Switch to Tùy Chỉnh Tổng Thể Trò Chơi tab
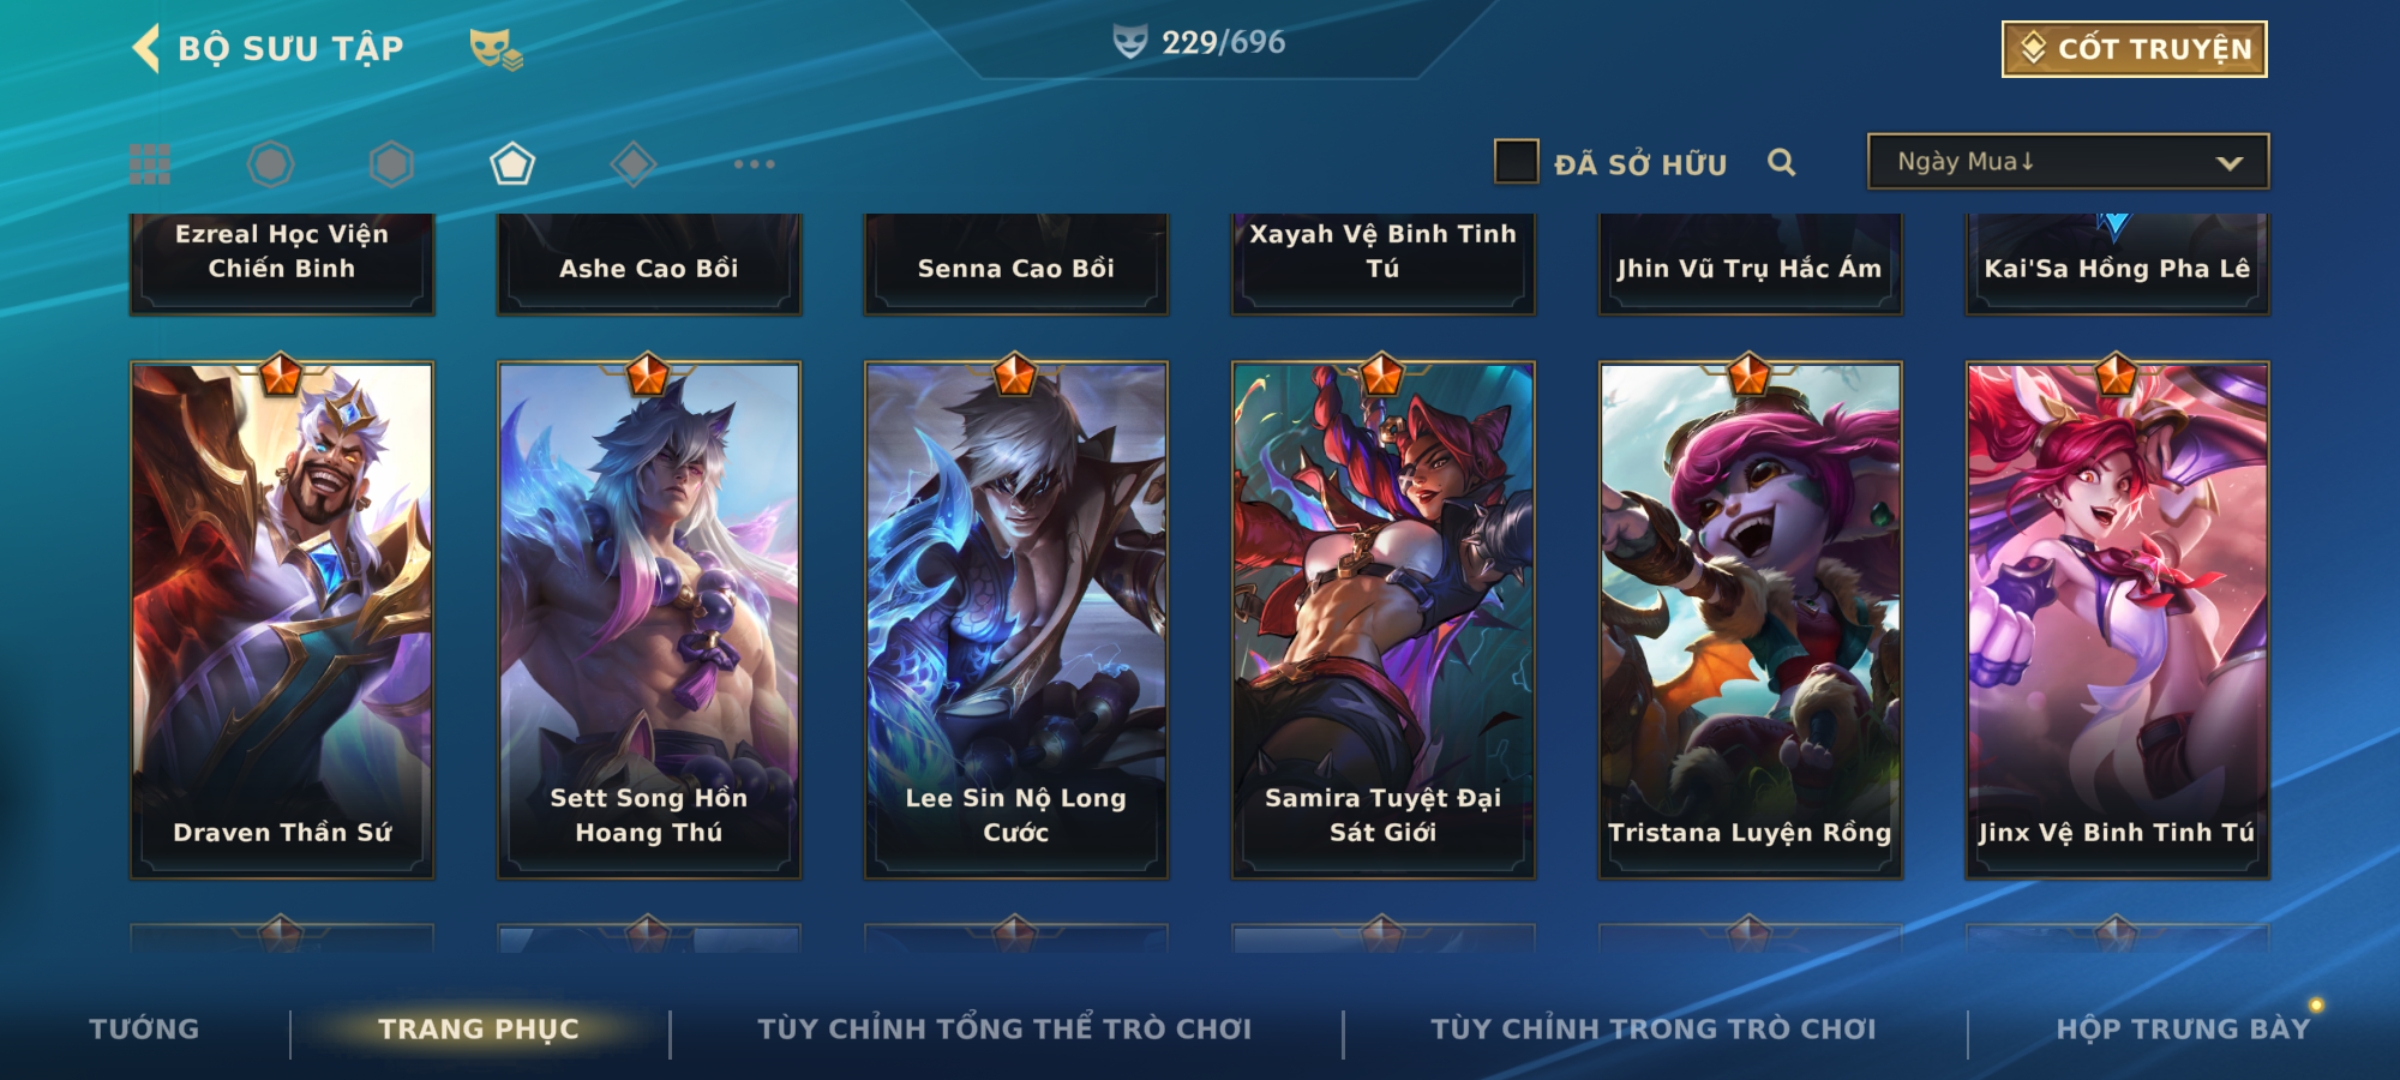The width and height of the screenshot is (2400, 1080). (1005, 1029)
